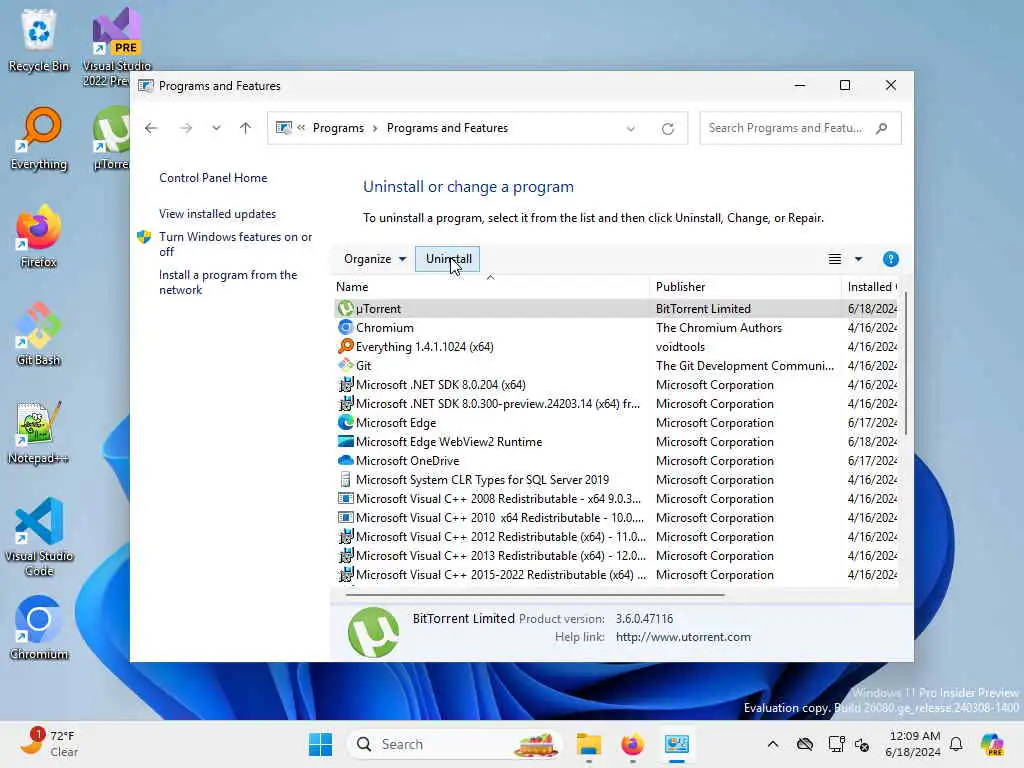Select the Chromium program row
Screen dimensions: 1024x768
[x=616, y=327]
